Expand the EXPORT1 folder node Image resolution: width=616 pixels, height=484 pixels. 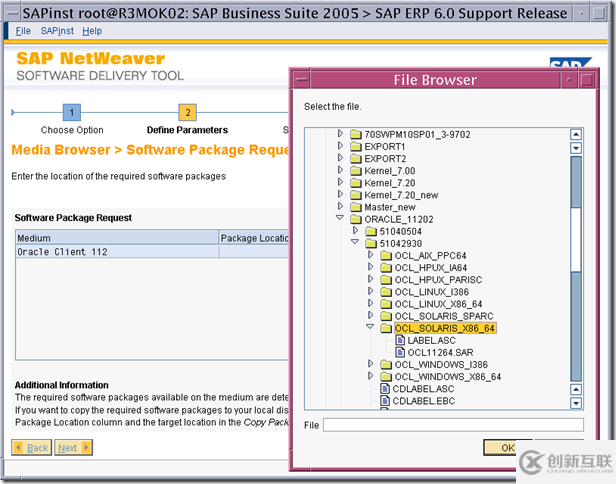click(x=340, y=146)
